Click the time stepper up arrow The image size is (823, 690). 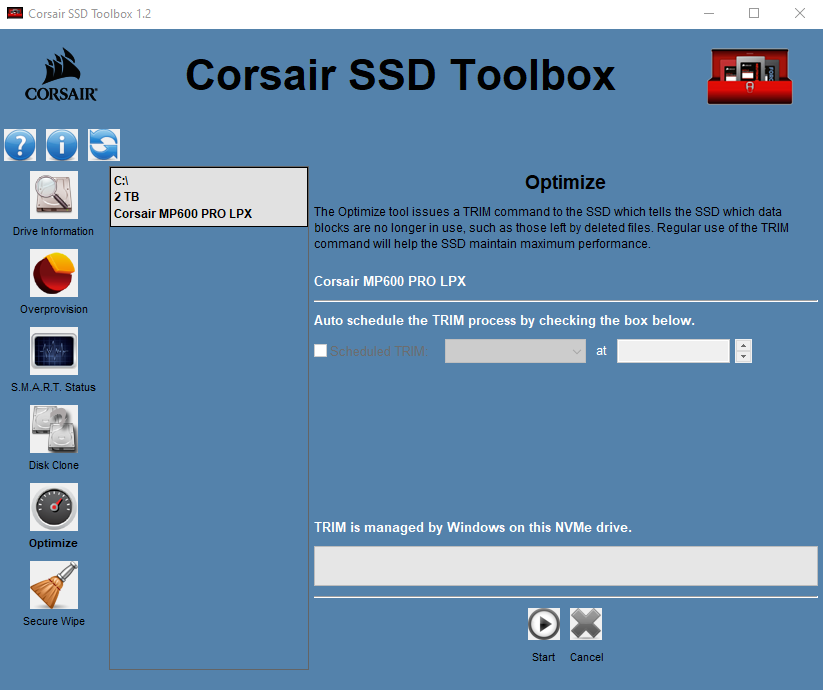(743, 346)
